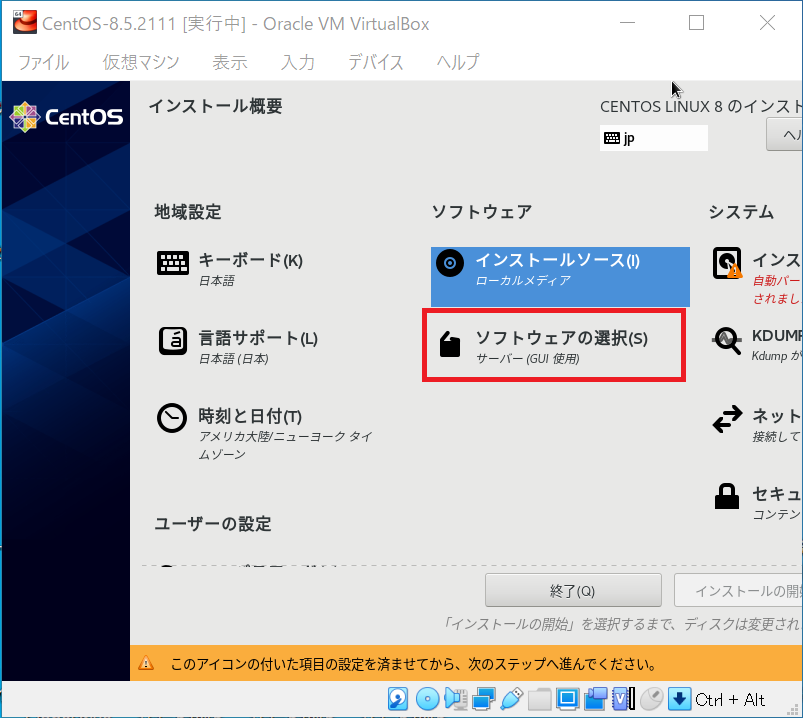Open the ヘルプ menu in menu bar
Screen dimensions: 803x718
click(458, 62)
